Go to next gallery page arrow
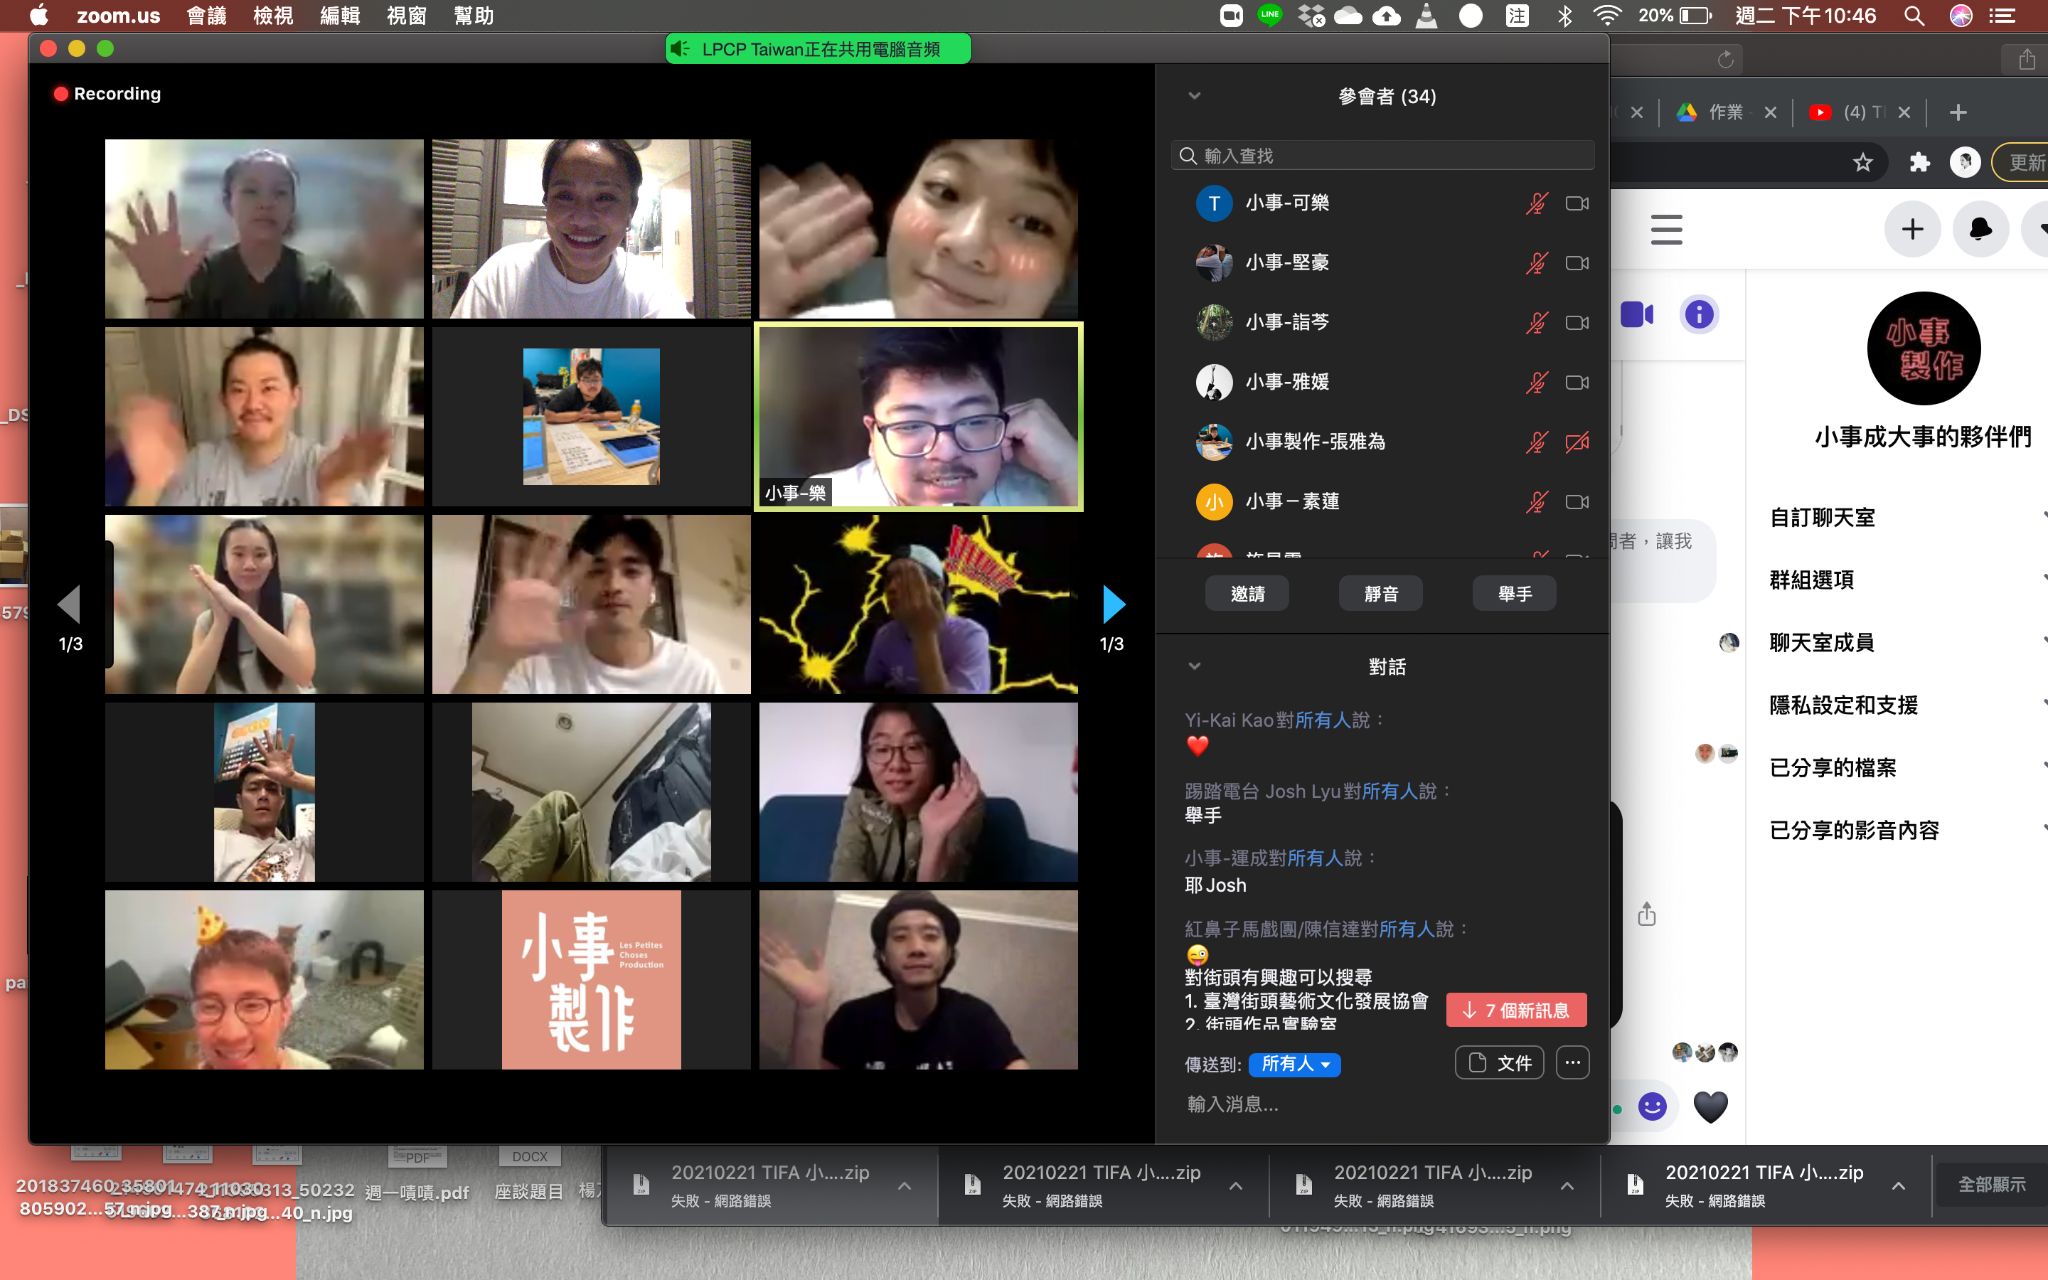The image size is (2048, 1280). 1113,604
